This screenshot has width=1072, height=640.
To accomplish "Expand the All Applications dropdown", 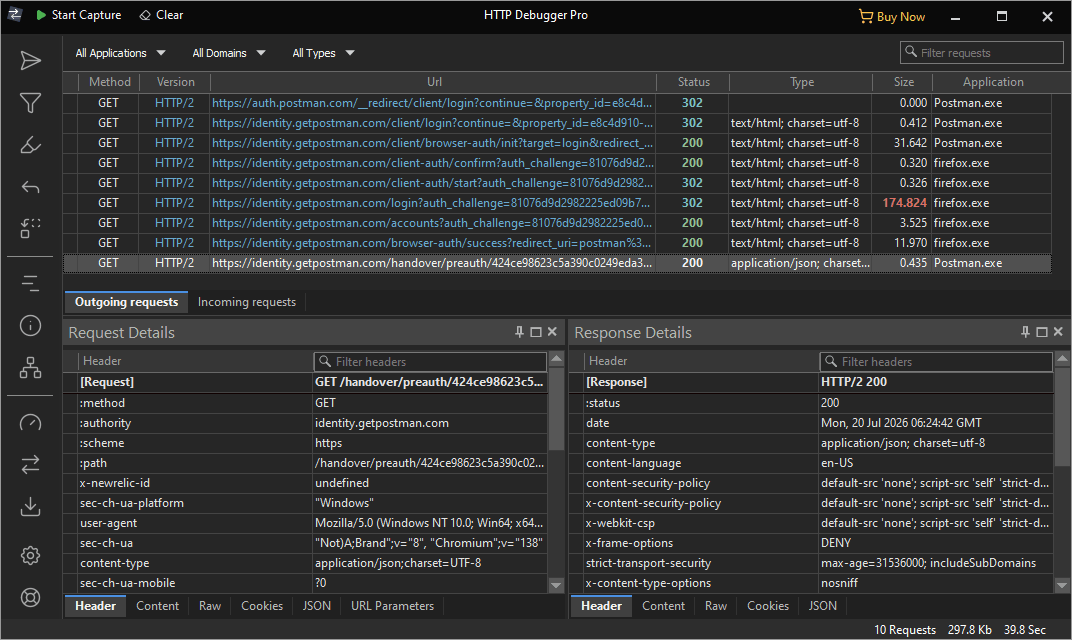I will pos(120,53).
